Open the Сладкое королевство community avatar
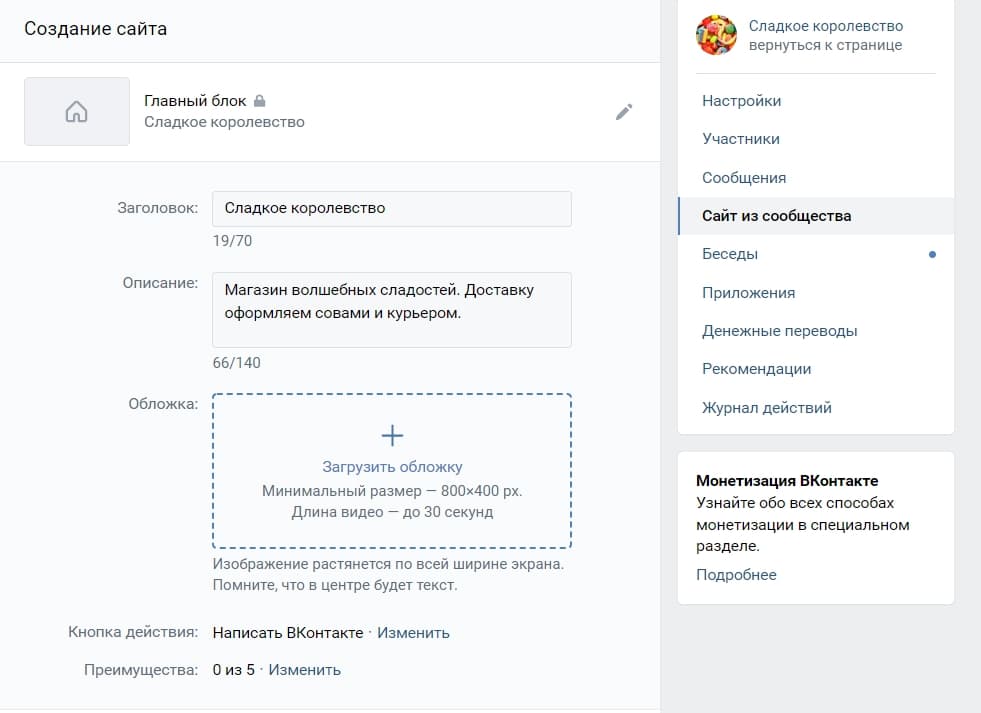981x713 pixels. 716,34
